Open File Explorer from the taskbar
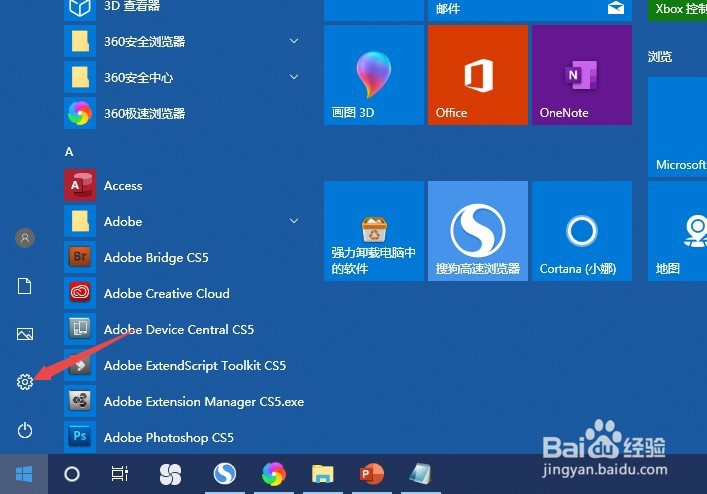The height and width of the screenshot is (494, 707). 322,474
